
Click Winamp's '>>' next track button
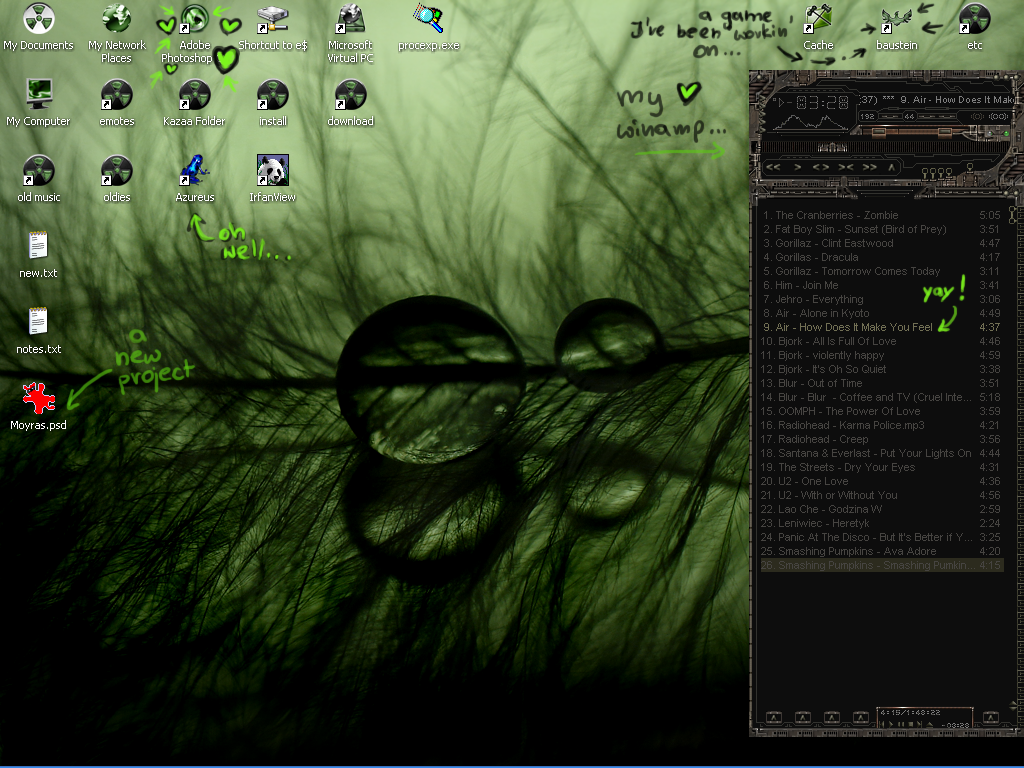(870, 167)
